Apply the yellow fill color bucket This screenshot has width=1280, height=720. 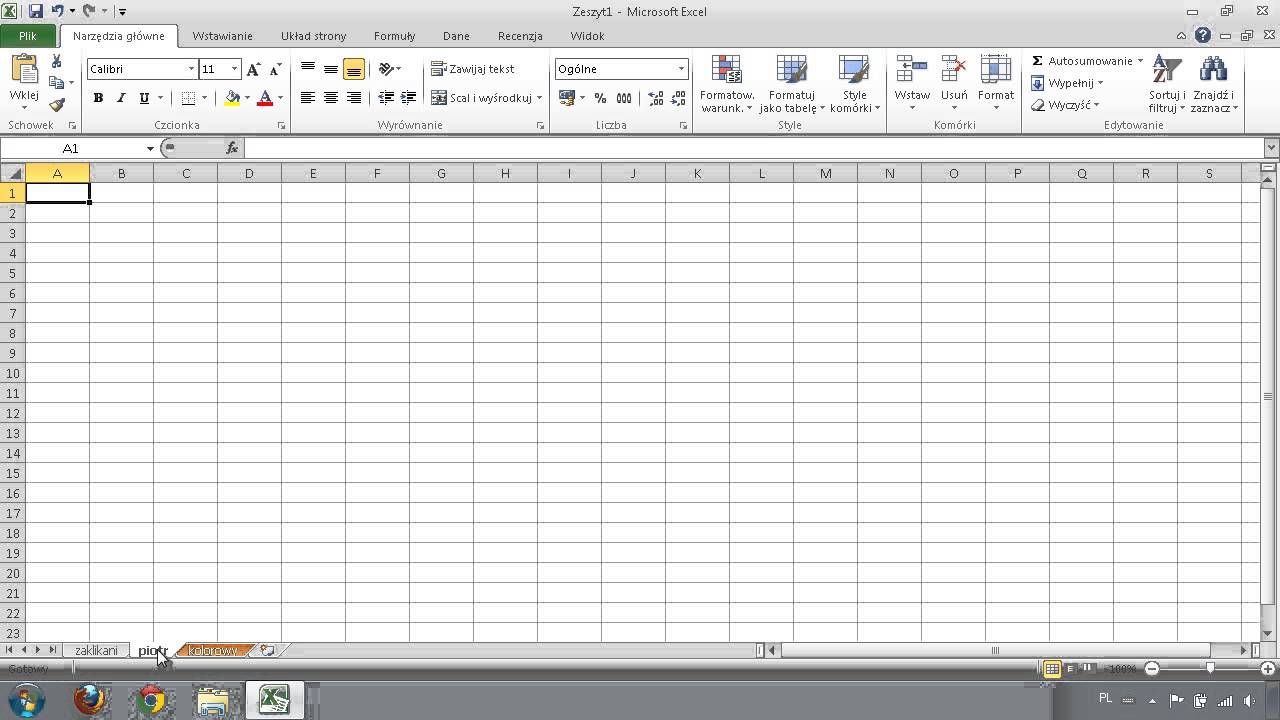click(x=232, y=98)
